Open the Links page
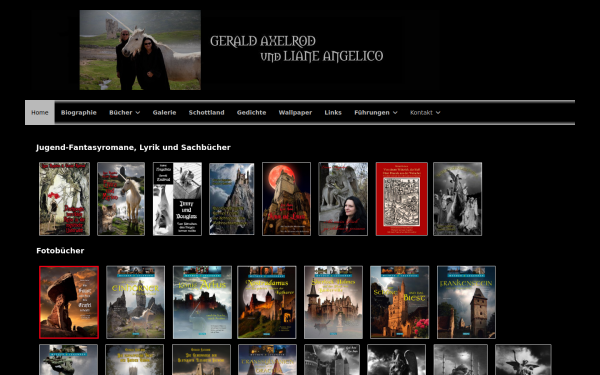Viewport: 600px width, 375px height. pos(333,112)
